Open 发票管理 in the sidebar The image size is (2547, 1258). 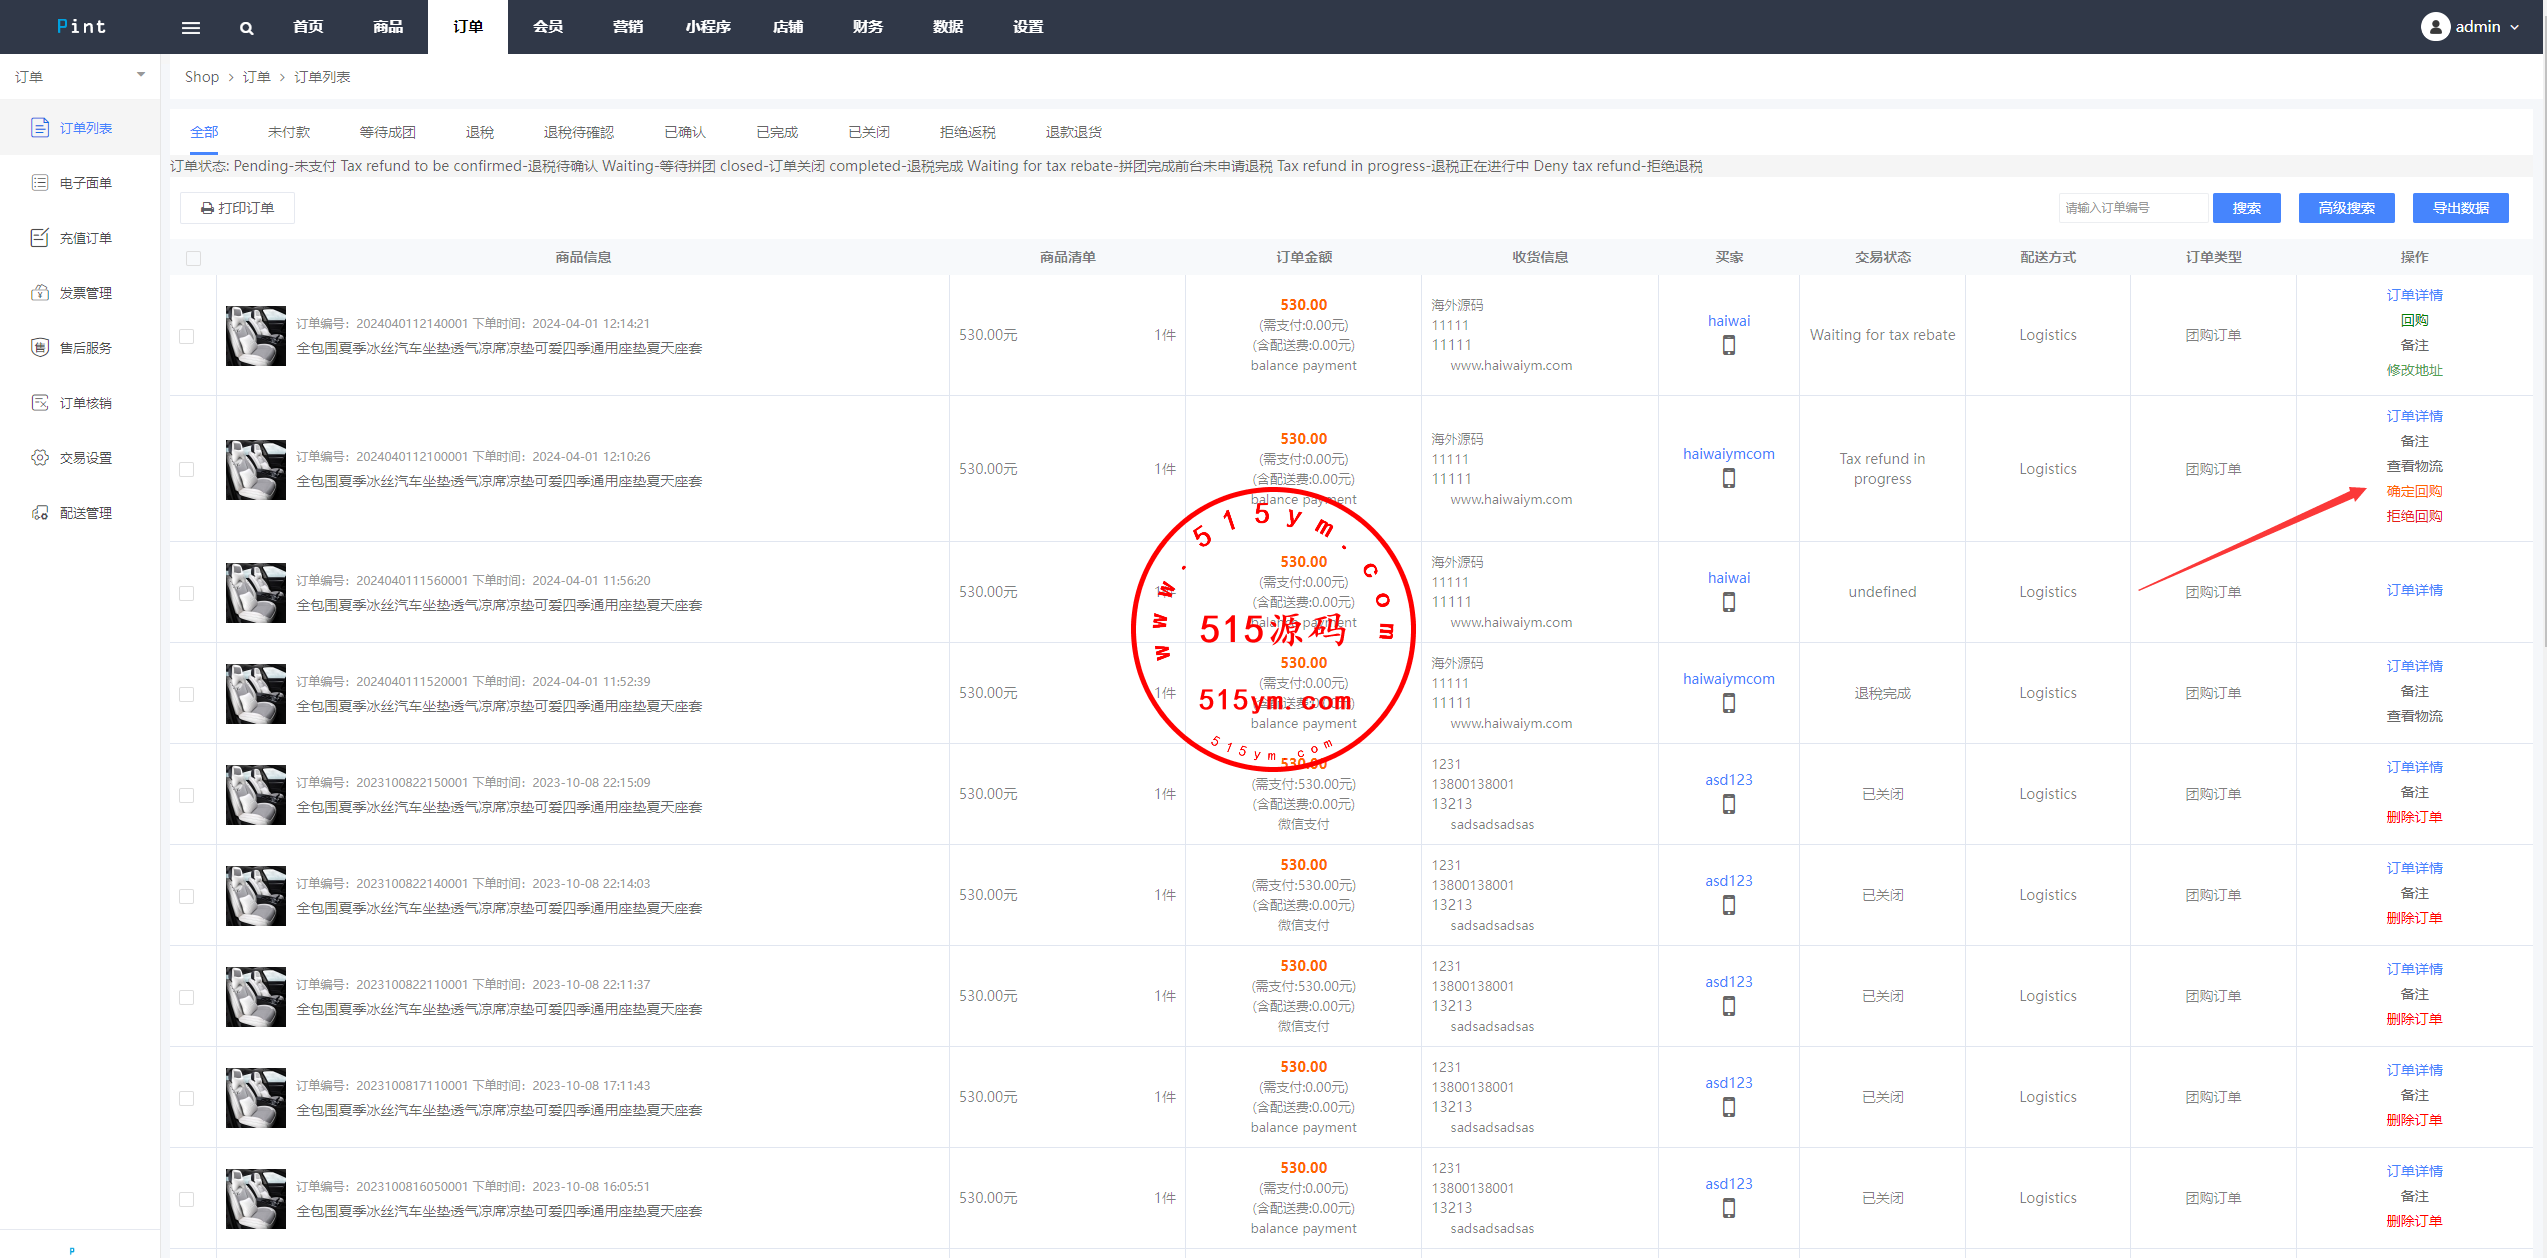(x=85, y=293)
